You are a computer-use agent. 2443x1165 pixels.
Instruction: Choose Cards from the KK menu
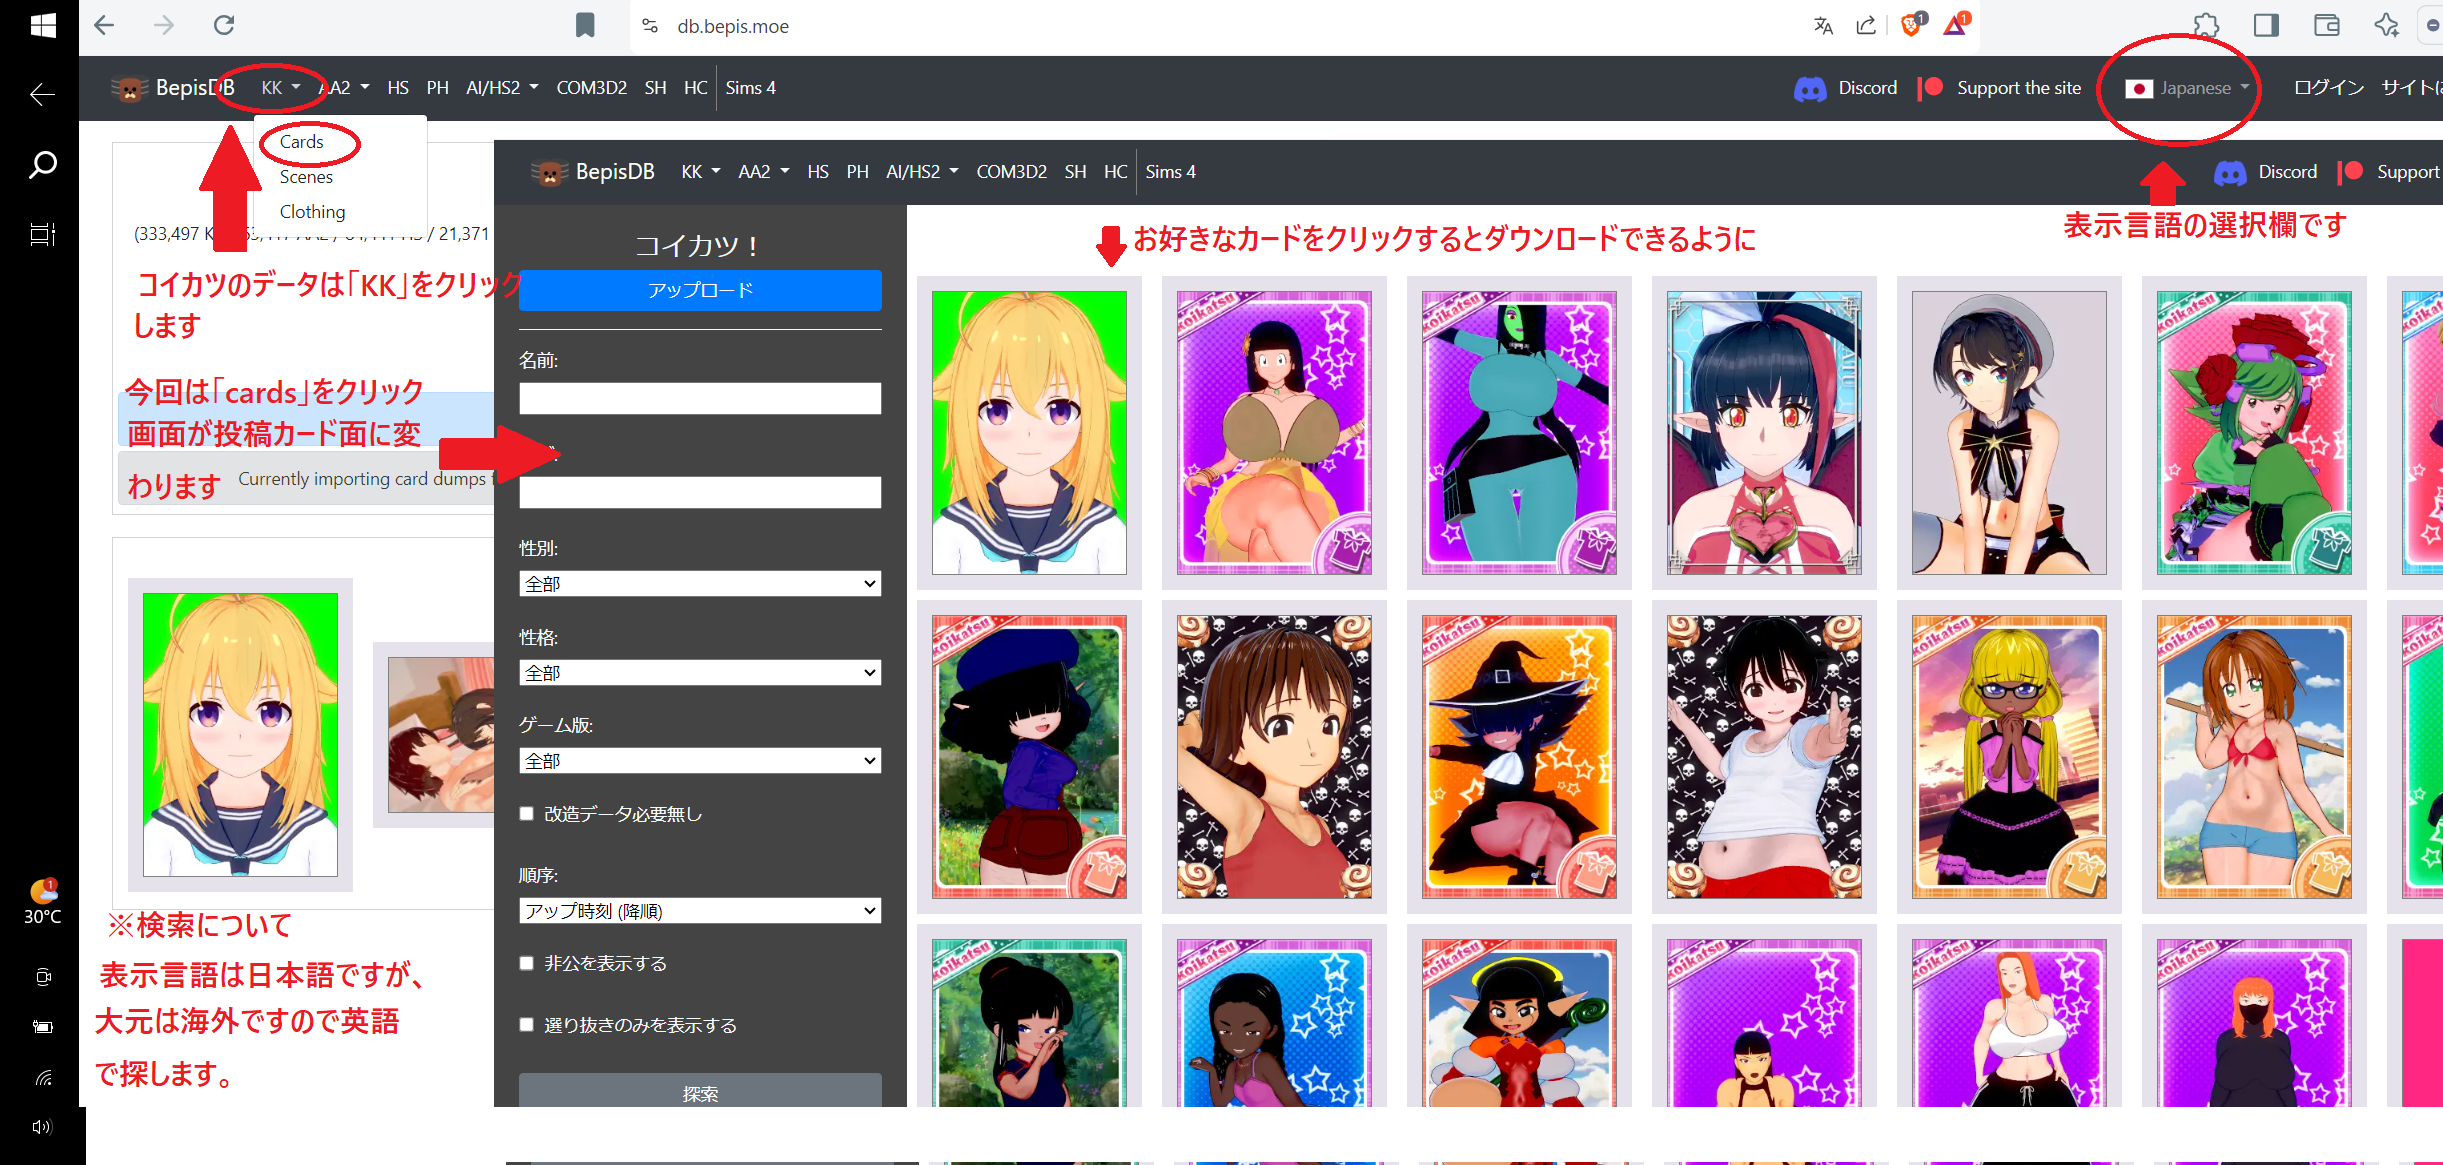[x=302, y=142]
